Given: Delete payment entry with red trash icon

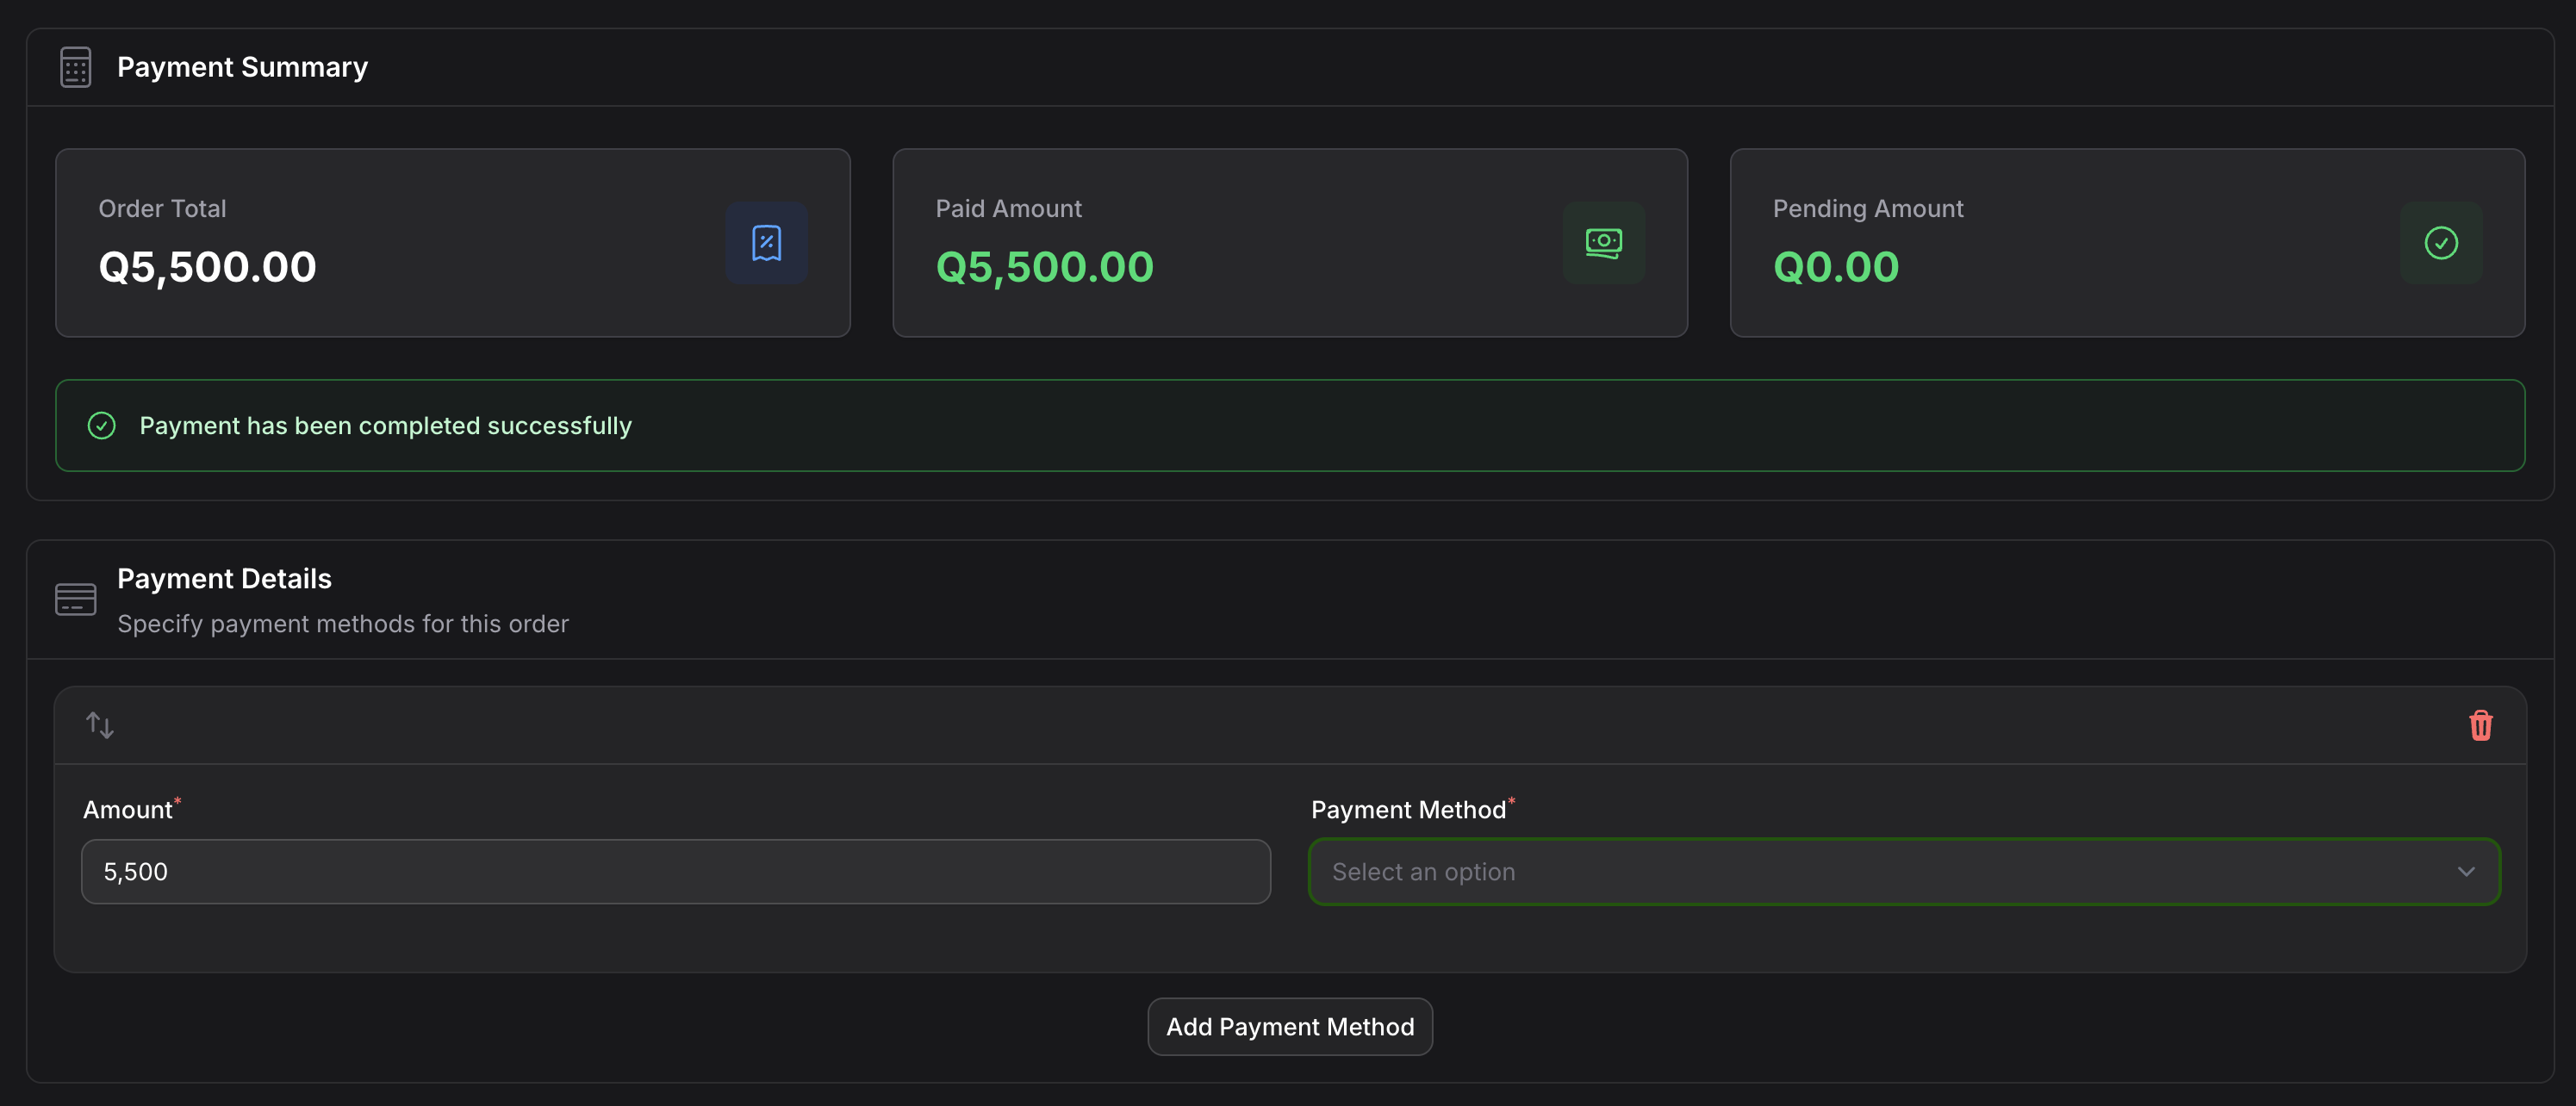Looking at the screenshot, I should click(x=2480, y=725).
